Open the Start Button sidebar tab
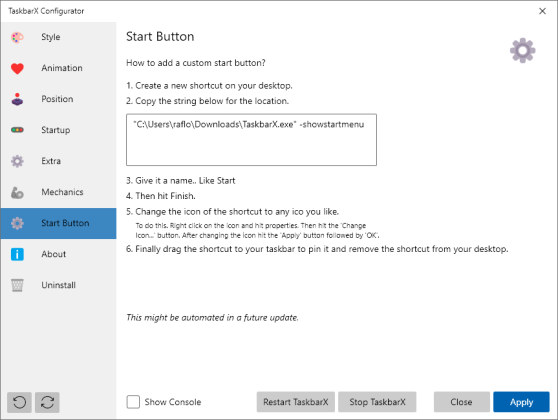This screenshot has width=558, height=420. pyautogui.click(x=58, y=223)
